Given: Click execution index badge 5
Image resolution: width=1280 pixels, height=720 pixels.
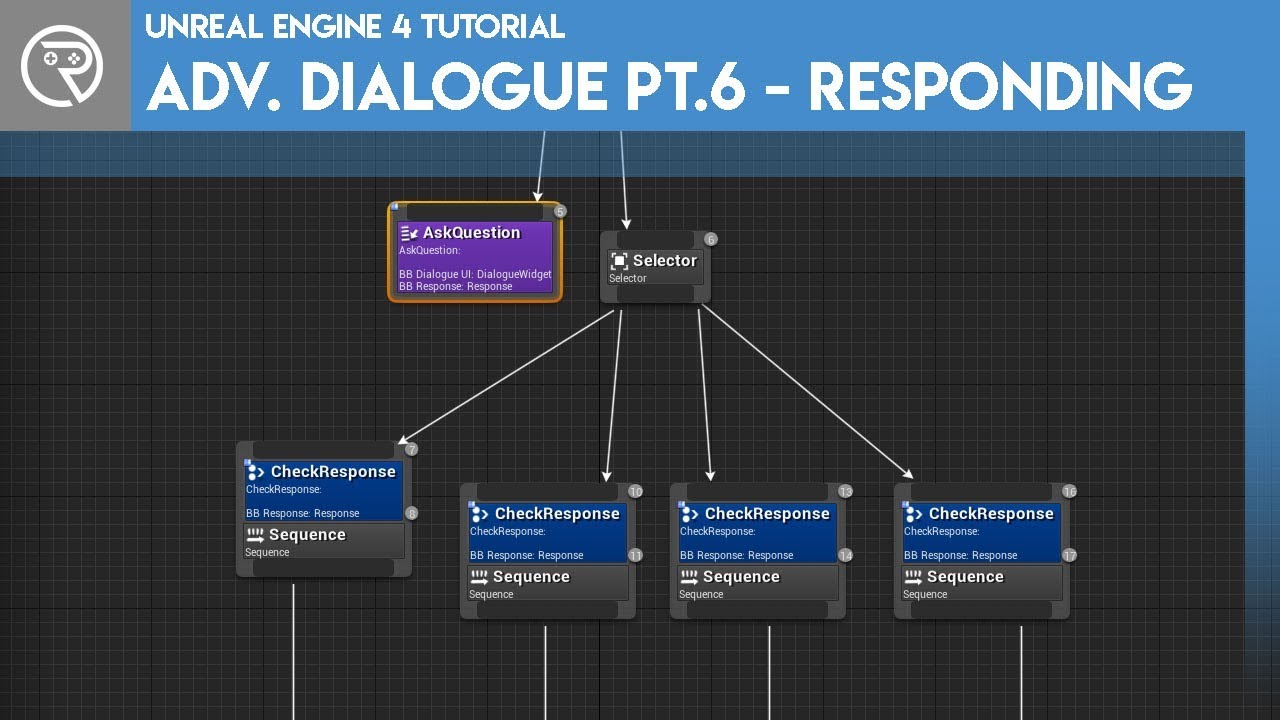Looking at the screenshot, I should click(560, 211).
